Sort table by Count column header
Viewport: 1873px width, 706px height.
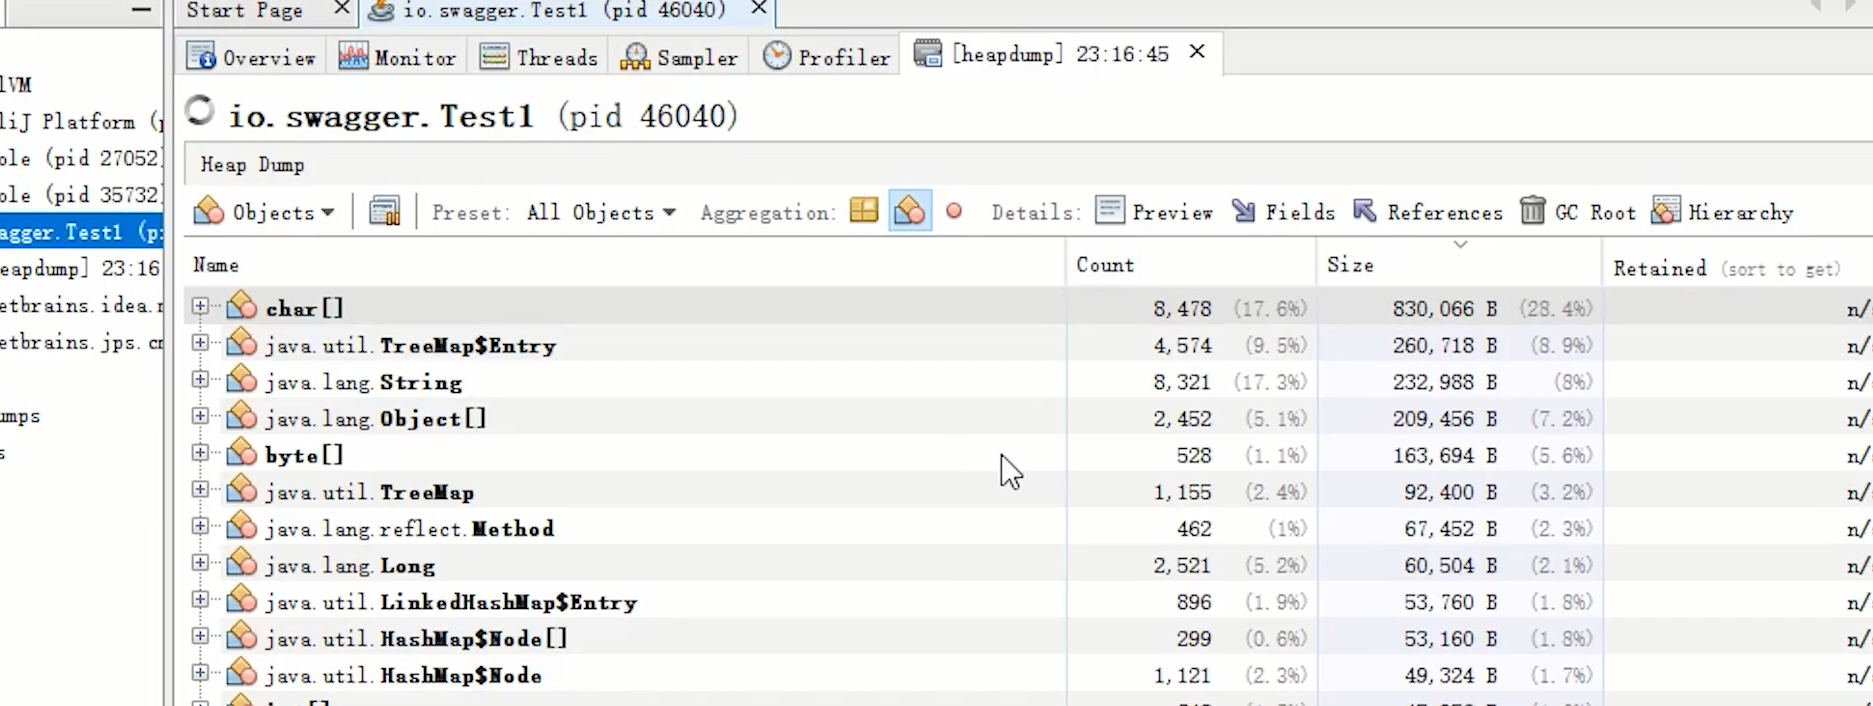[x=1105, y=265]
